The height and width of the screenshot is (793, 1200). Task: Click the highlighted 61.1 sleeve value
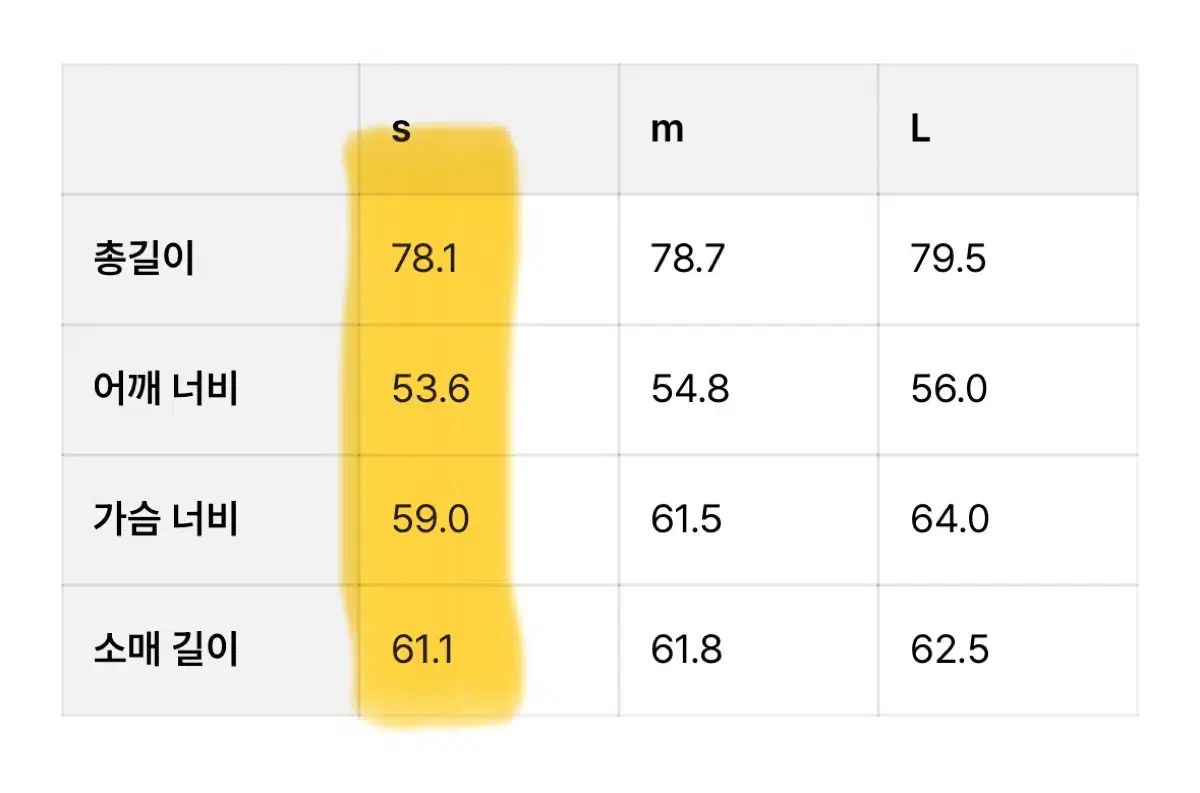tap(422, 651)
